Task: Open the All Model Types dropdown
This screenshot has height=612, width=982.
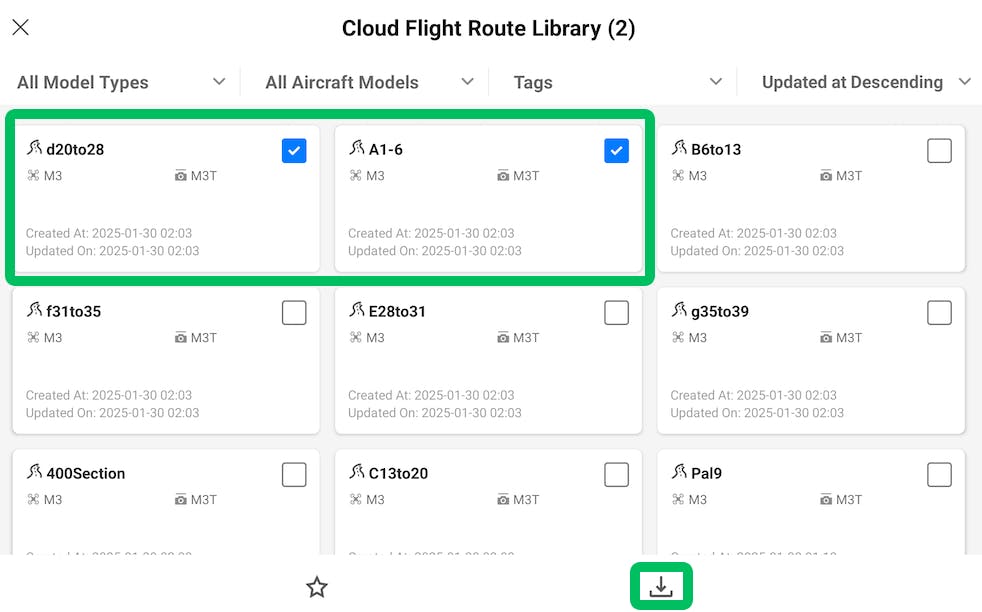Action: click(121, 82)
